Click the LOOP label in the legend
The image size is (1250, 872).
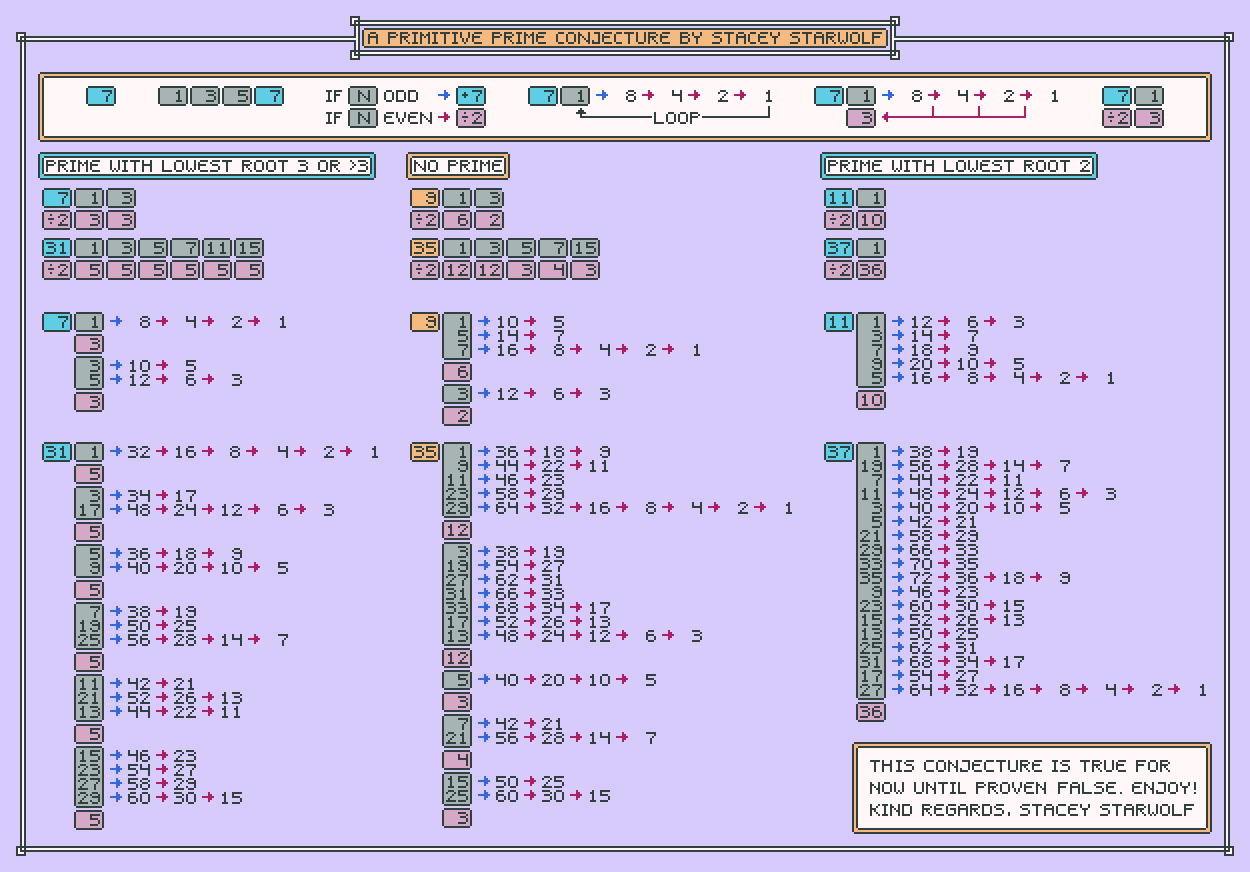click(676, 118)
